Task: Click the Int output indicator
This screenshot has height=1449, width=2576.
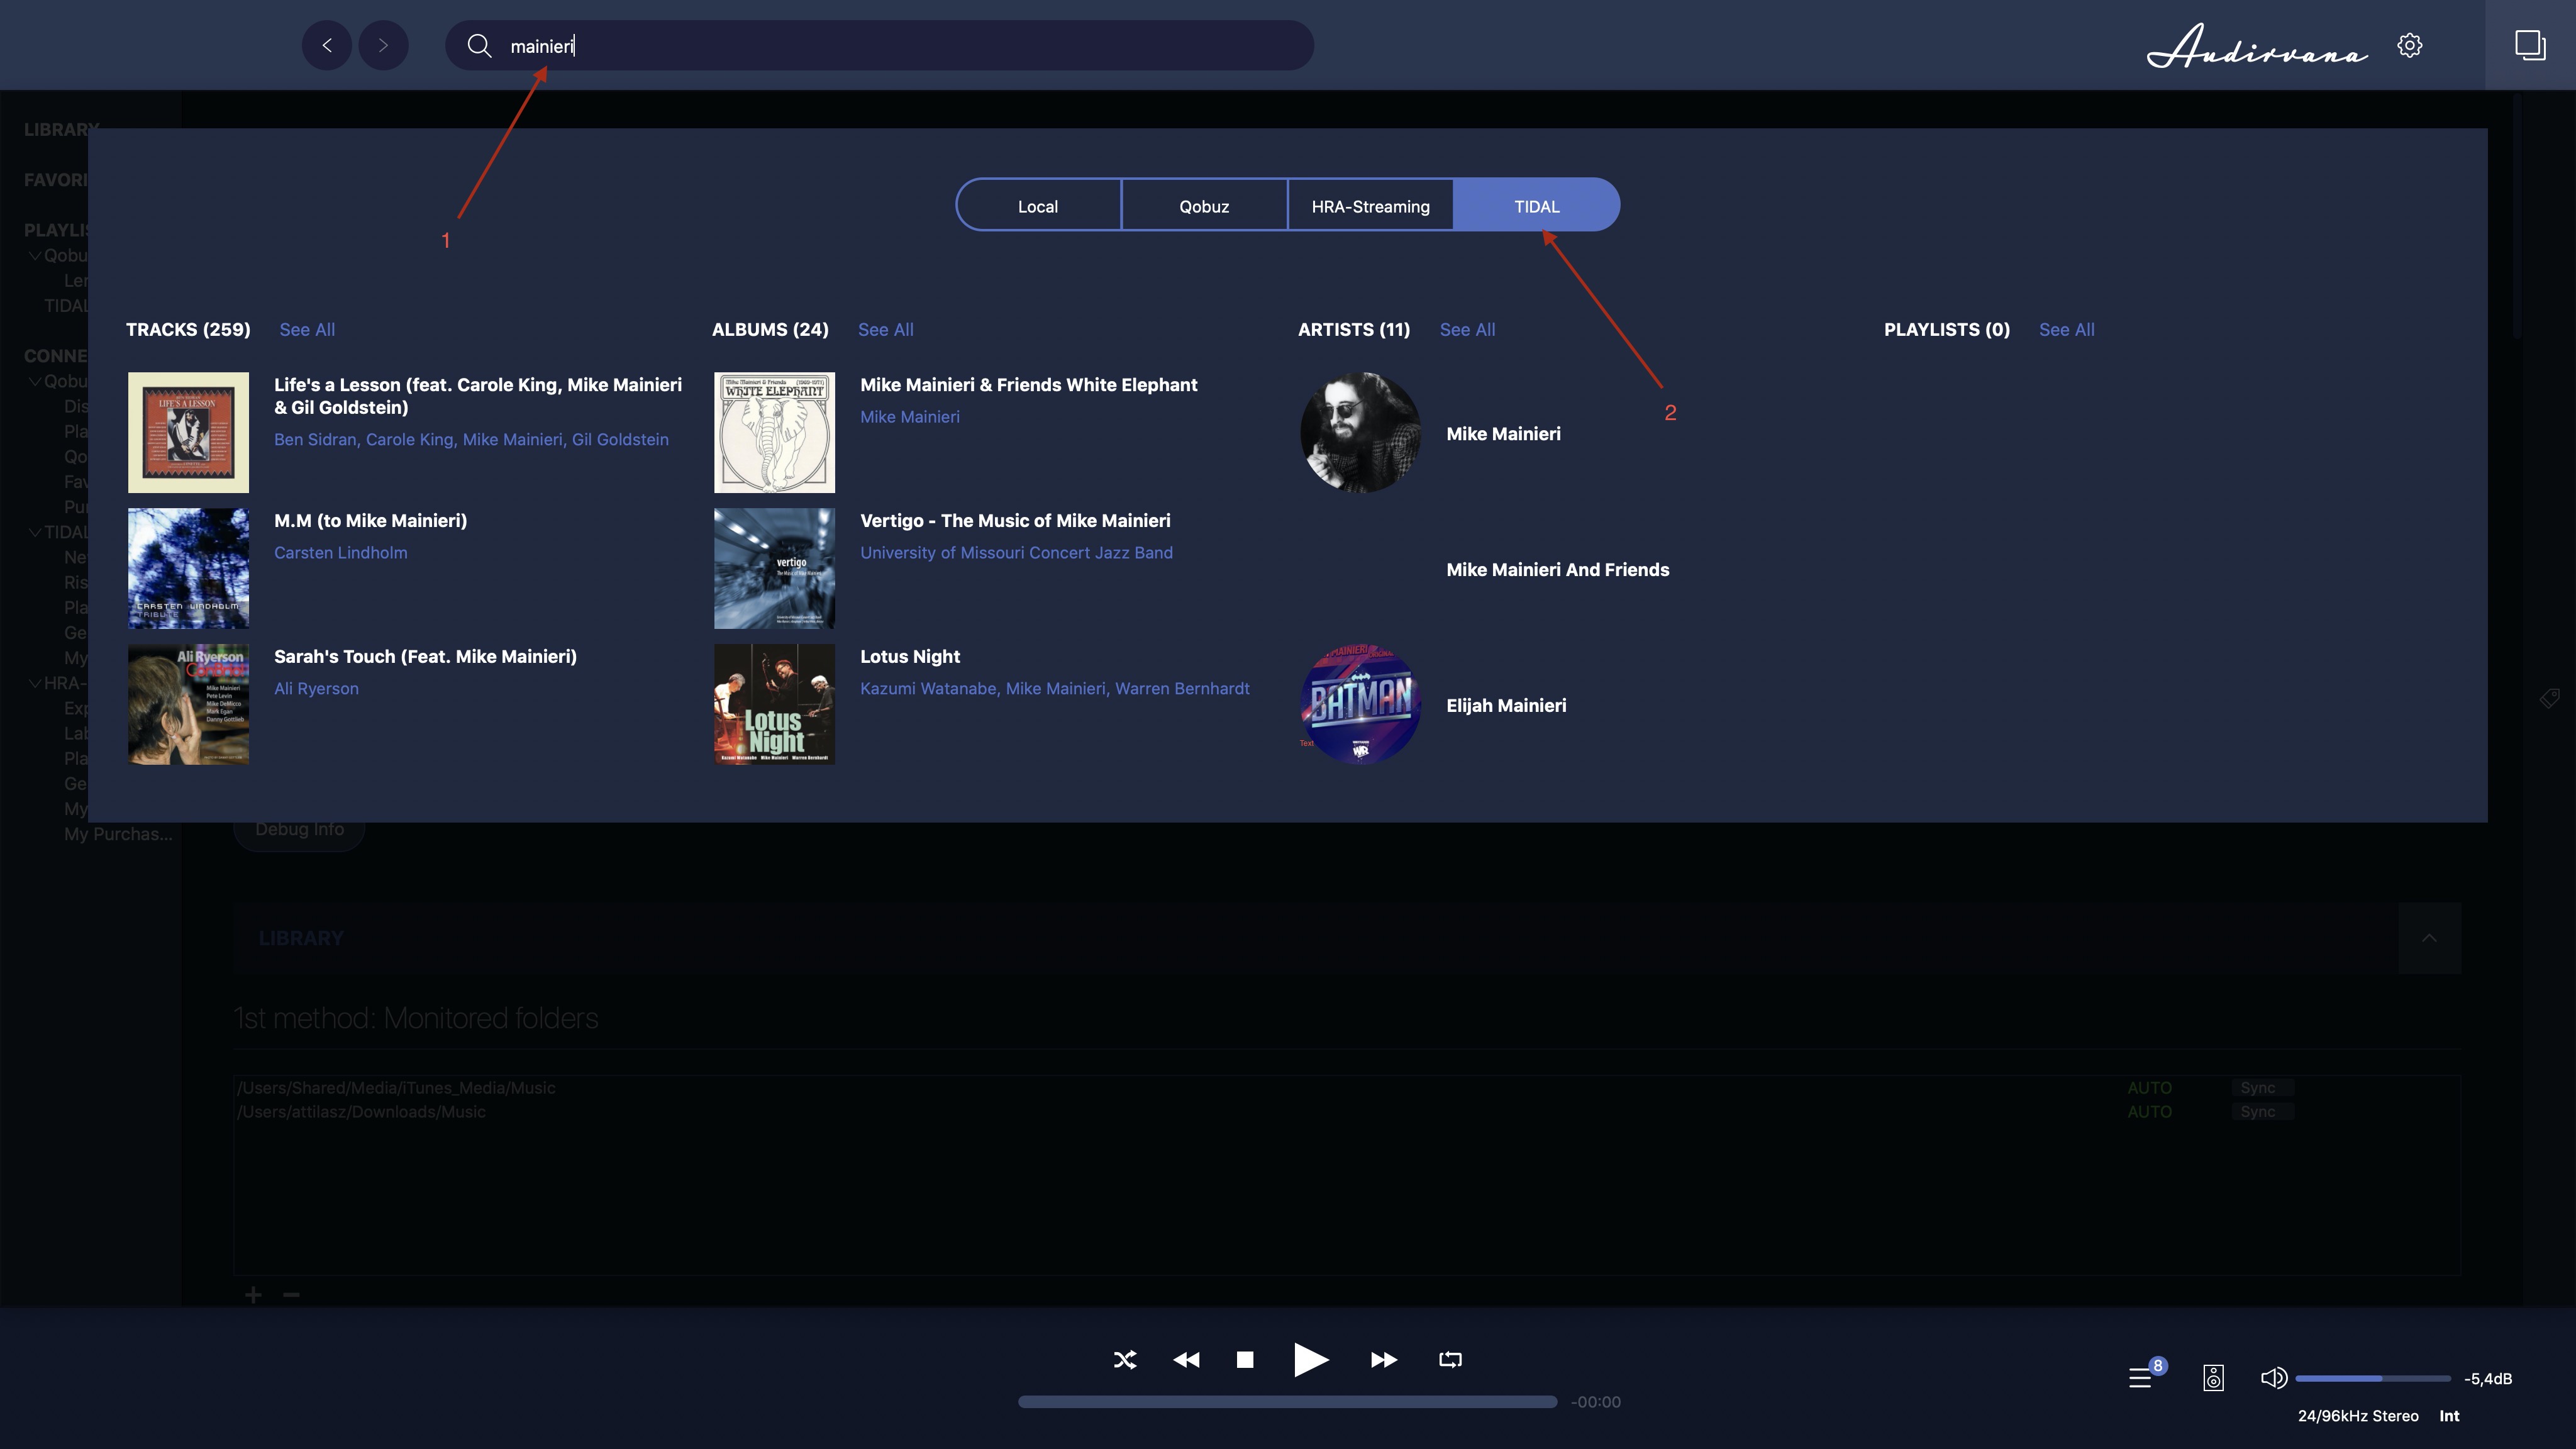Action: [x=2448, y=1416]
